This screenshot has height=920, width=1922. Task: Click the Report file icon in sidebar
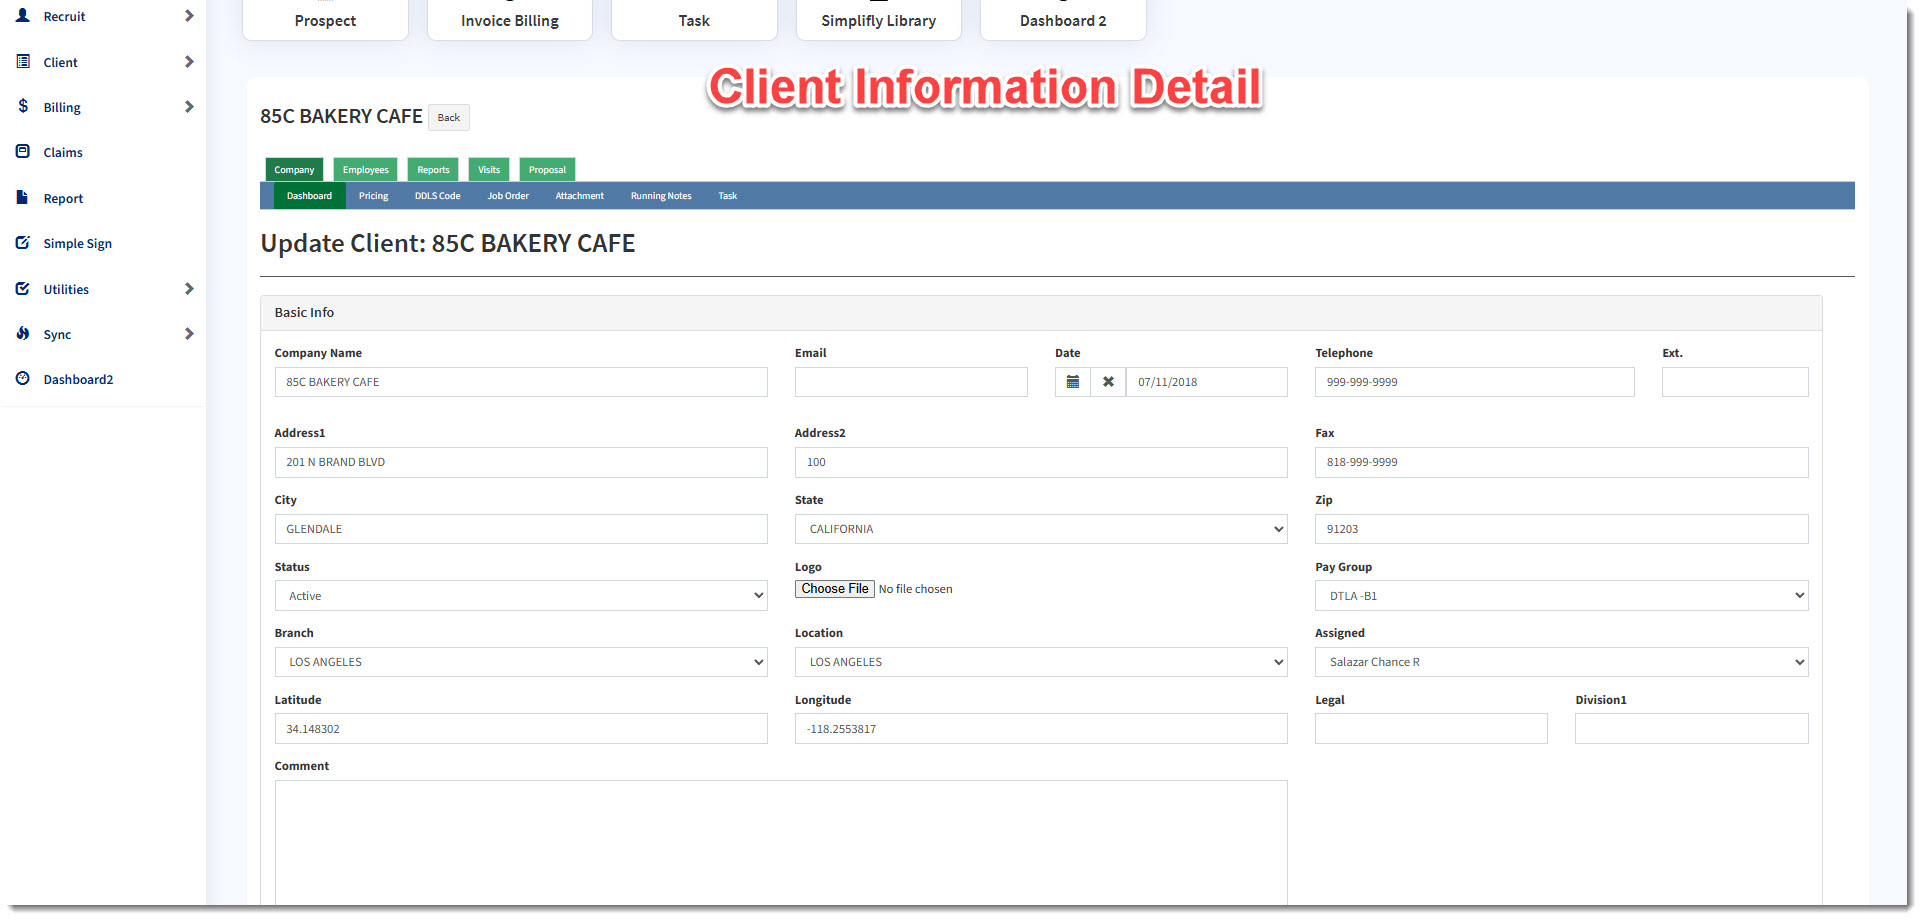pyautogui.click(x=23, y=198)
